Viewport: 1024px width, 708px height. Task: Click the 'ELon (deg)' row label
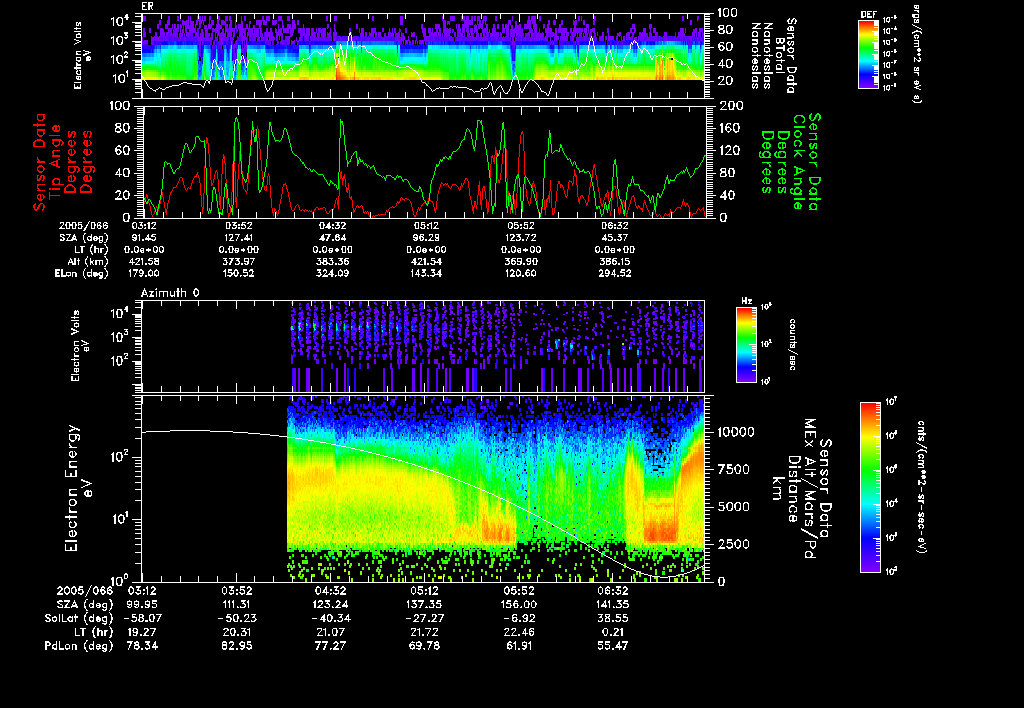coord(82,274)
